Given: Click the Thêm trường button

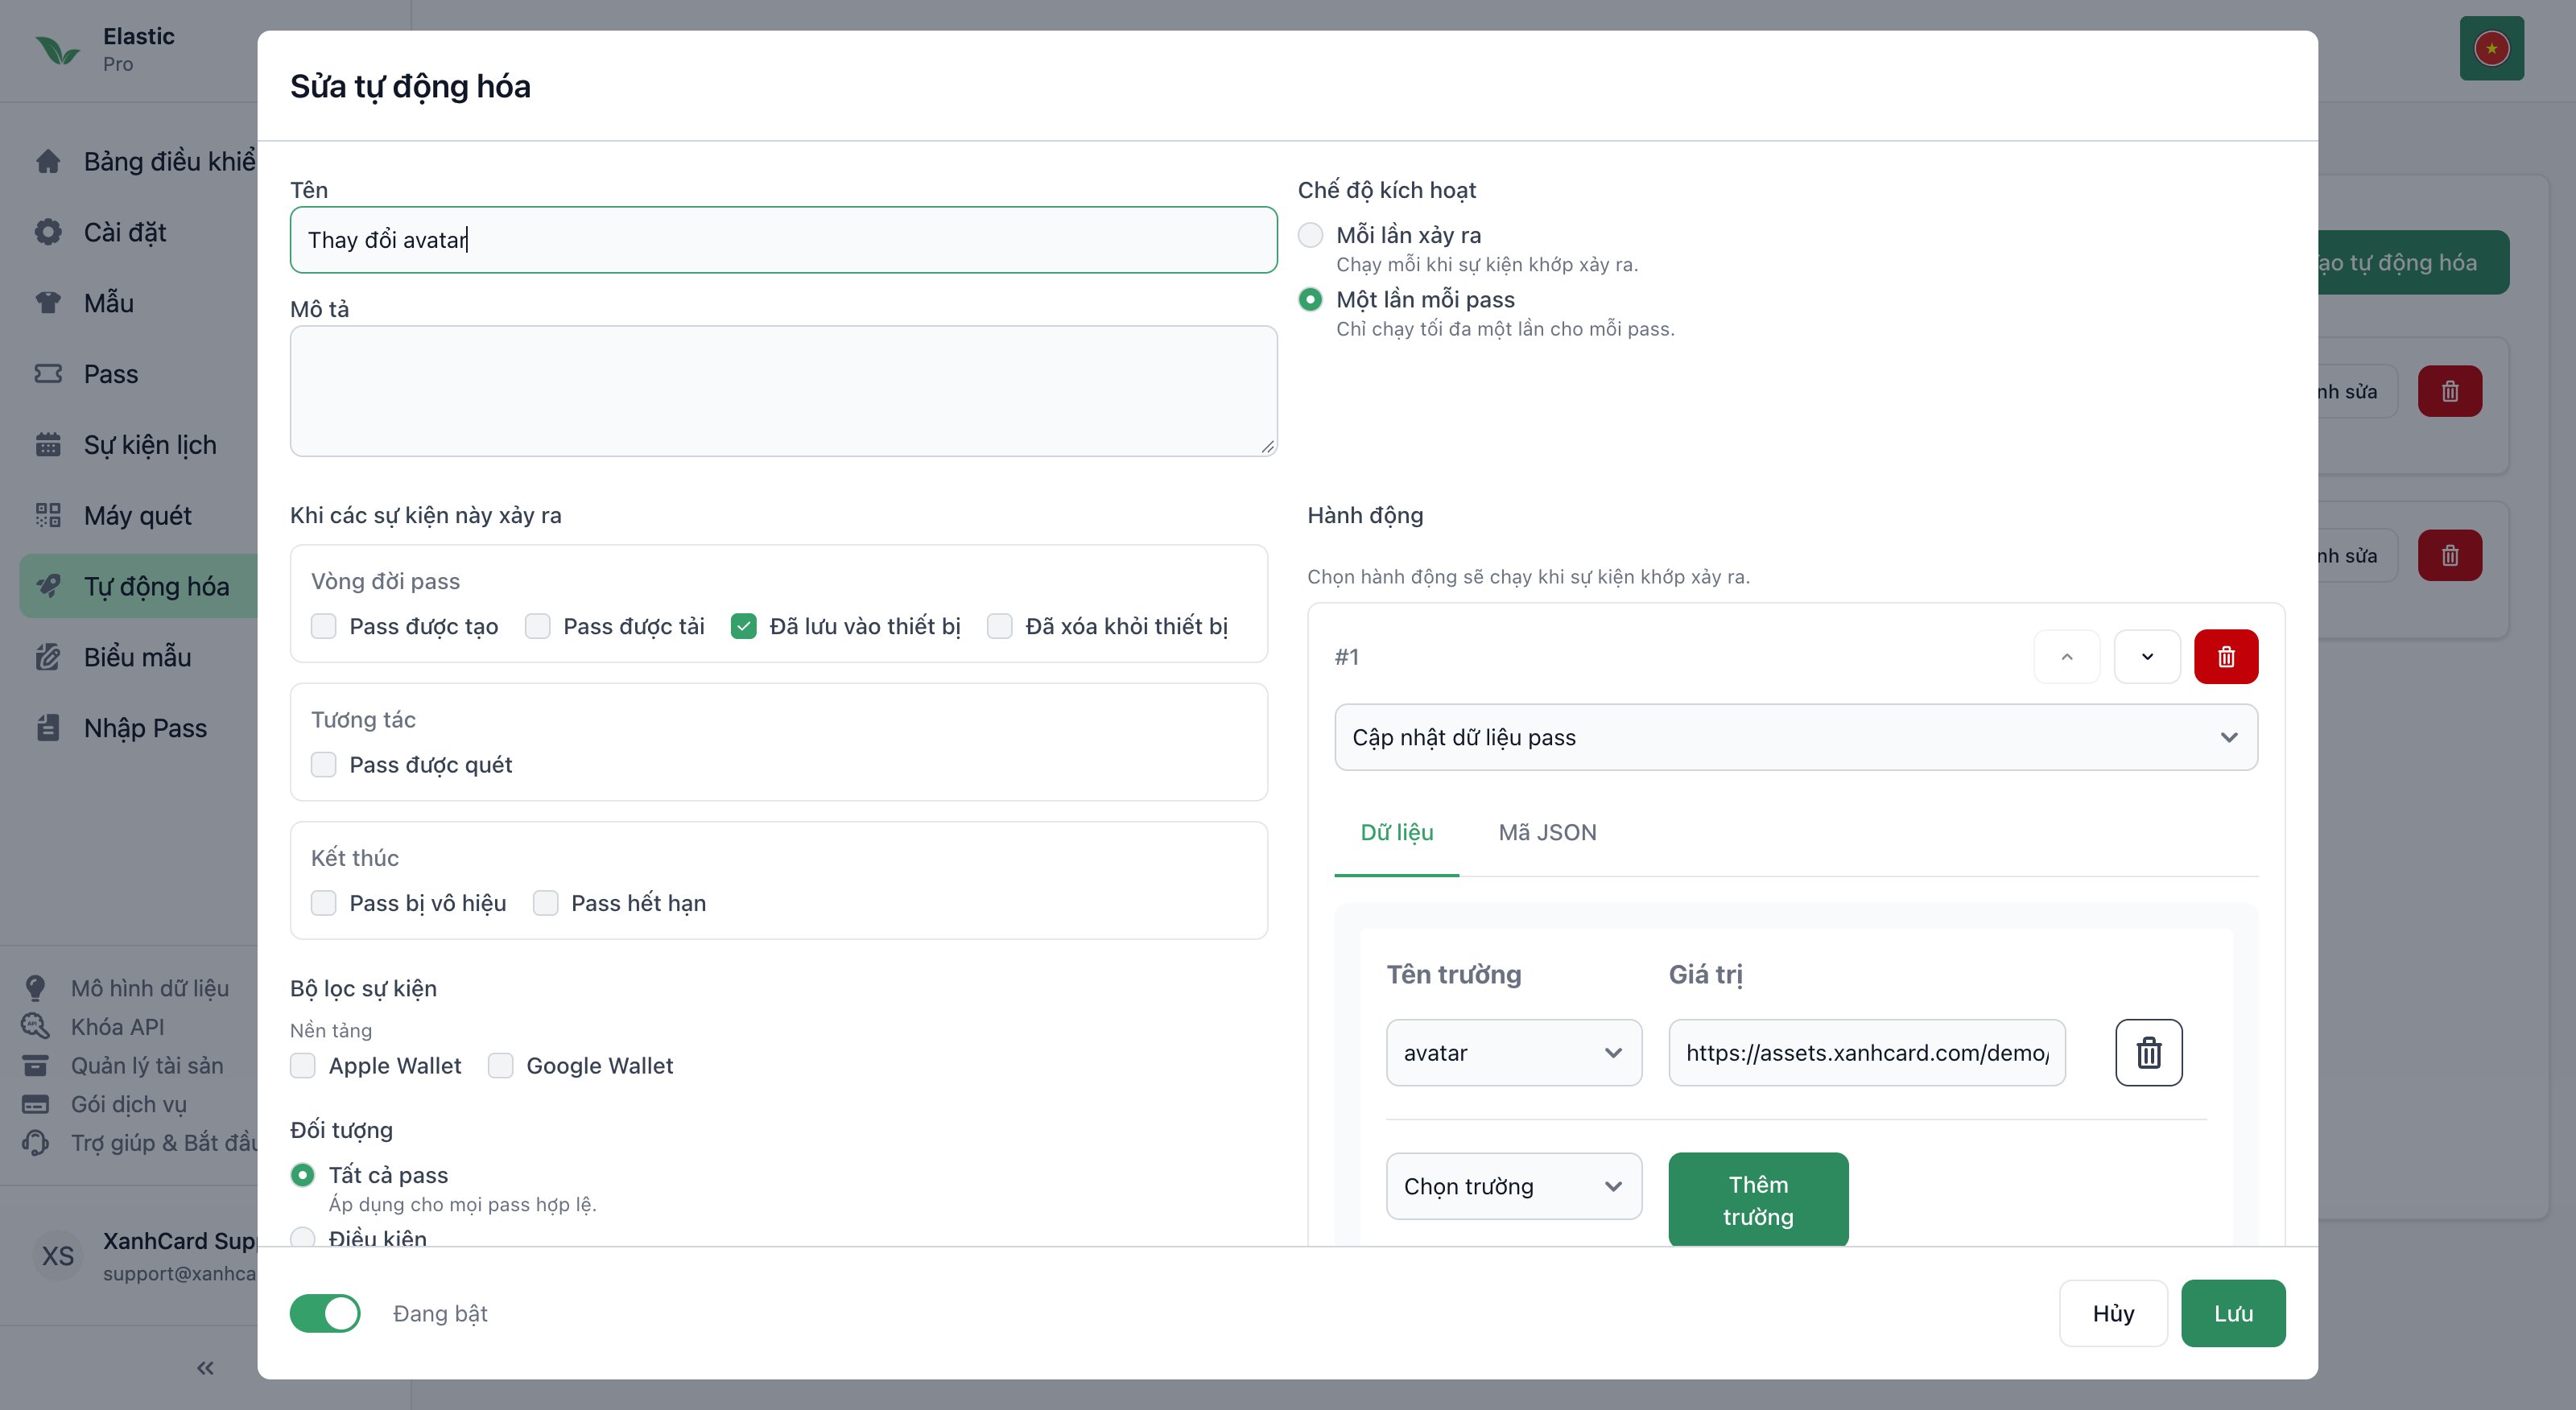Looking at the screenshot, I should [1758, 1200].
